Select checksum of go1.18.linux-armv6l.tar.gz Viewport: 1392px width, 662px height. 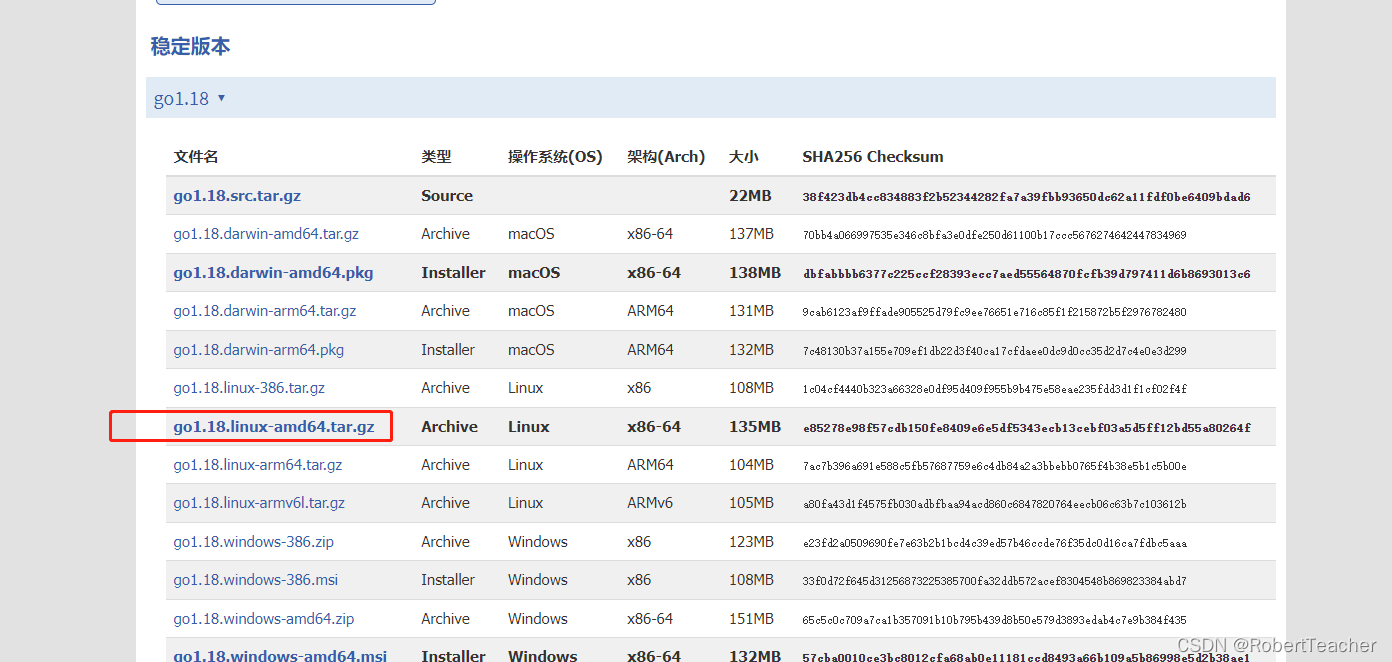995,504
